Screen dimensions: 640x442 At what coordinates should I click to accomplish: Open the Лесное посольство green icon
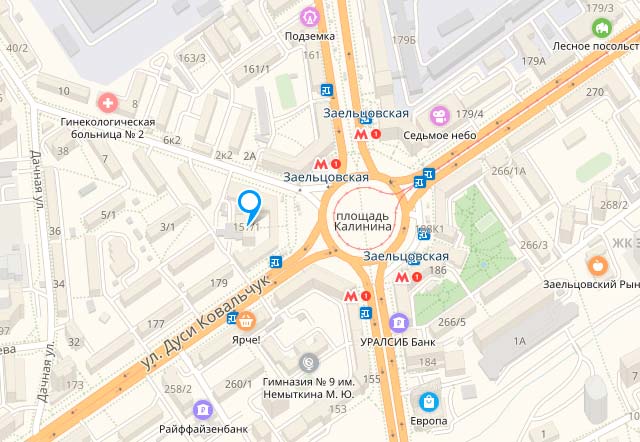point(601,28)
